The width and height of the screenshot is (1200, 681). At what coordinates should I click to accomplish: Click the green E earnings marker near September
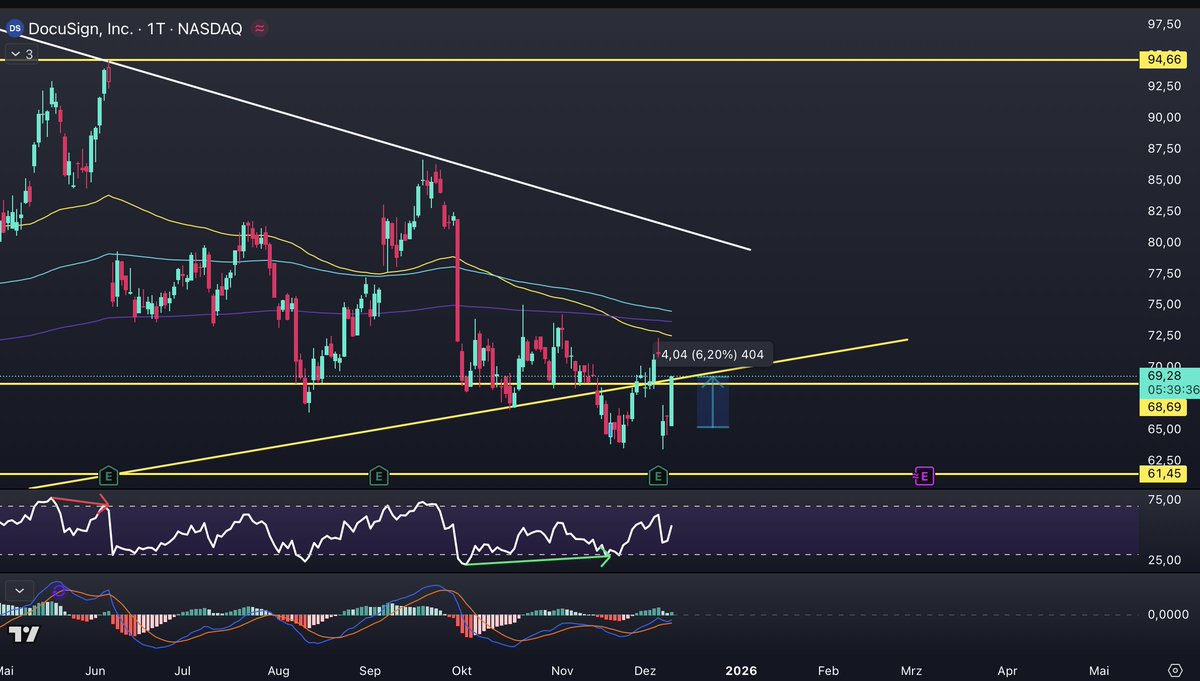[x=379, y=476]
